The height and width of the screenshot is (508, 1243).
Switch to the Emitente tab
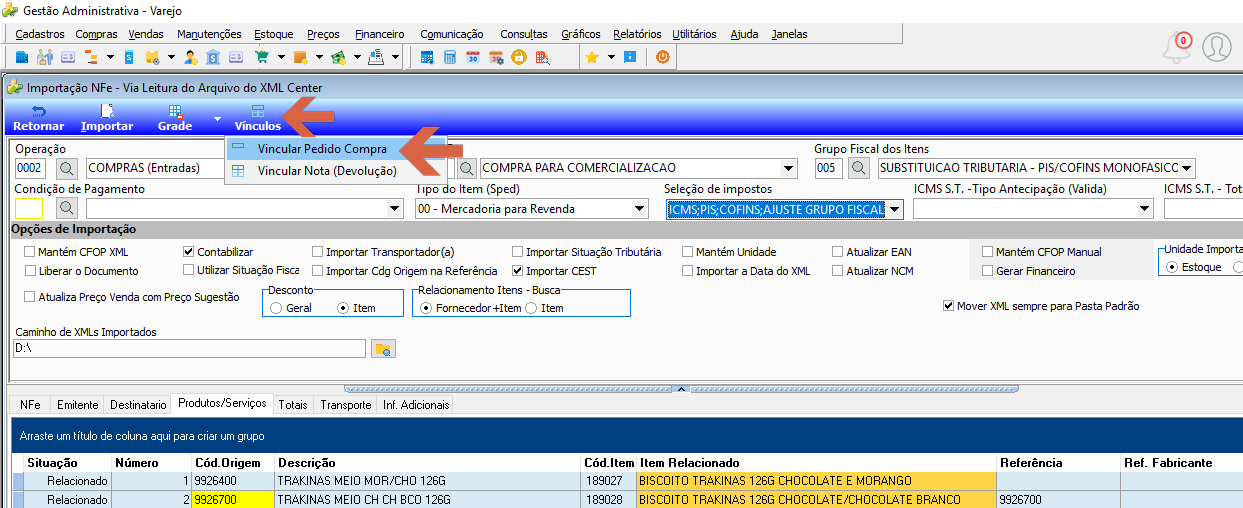tap(78, 405)
